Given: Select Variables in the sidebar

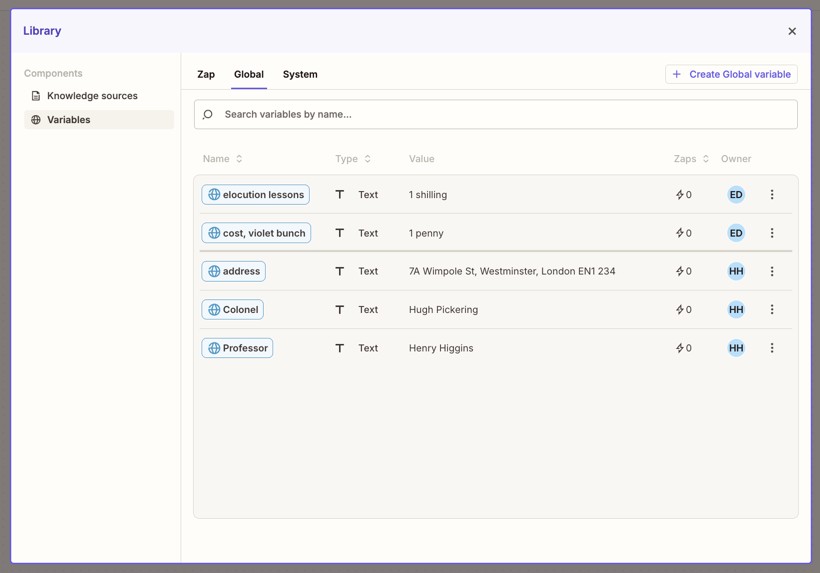Looking at the screenshot, I should coord(99,120).
